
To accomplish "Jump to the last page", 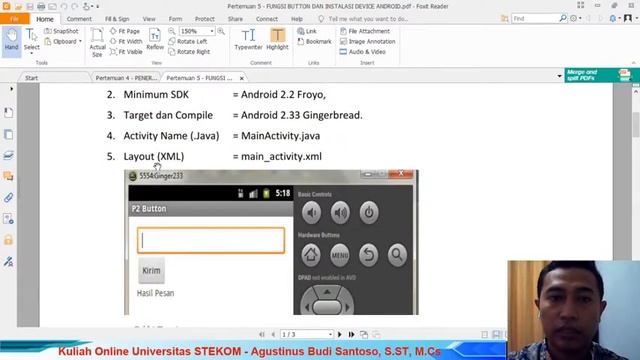I will (351, 334).
